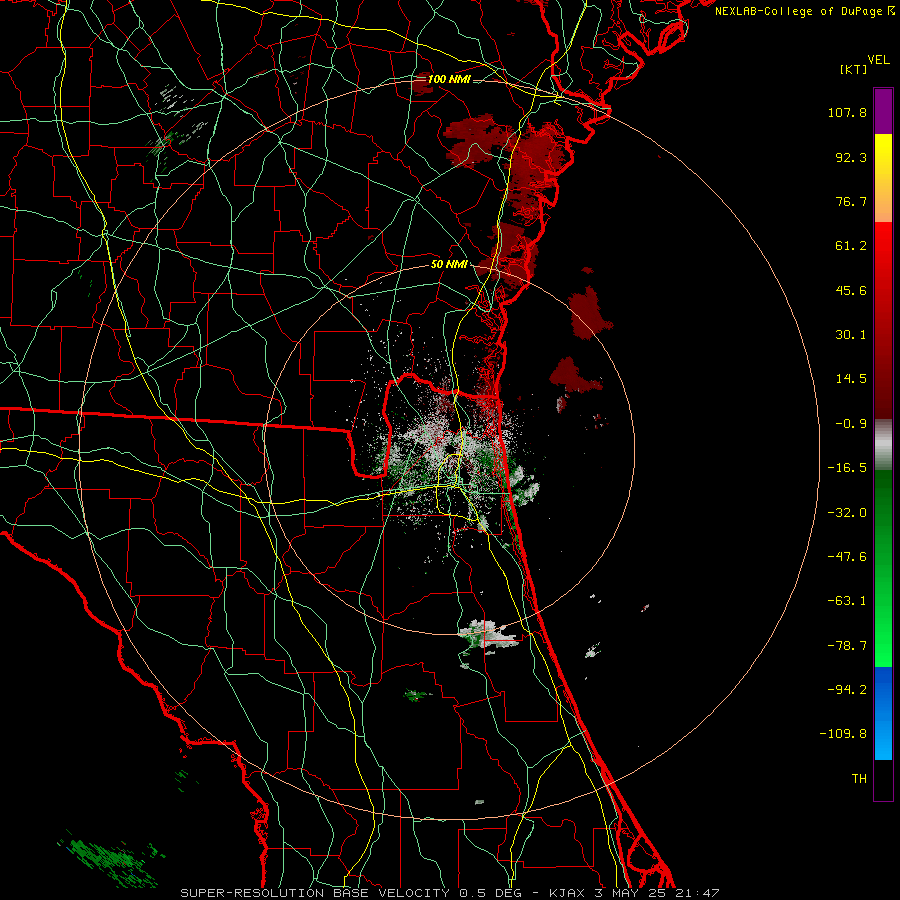Screen dimensions: 900x900
Task: Select the 107.8 velocity scale value
Action: (x=847, y=112)
